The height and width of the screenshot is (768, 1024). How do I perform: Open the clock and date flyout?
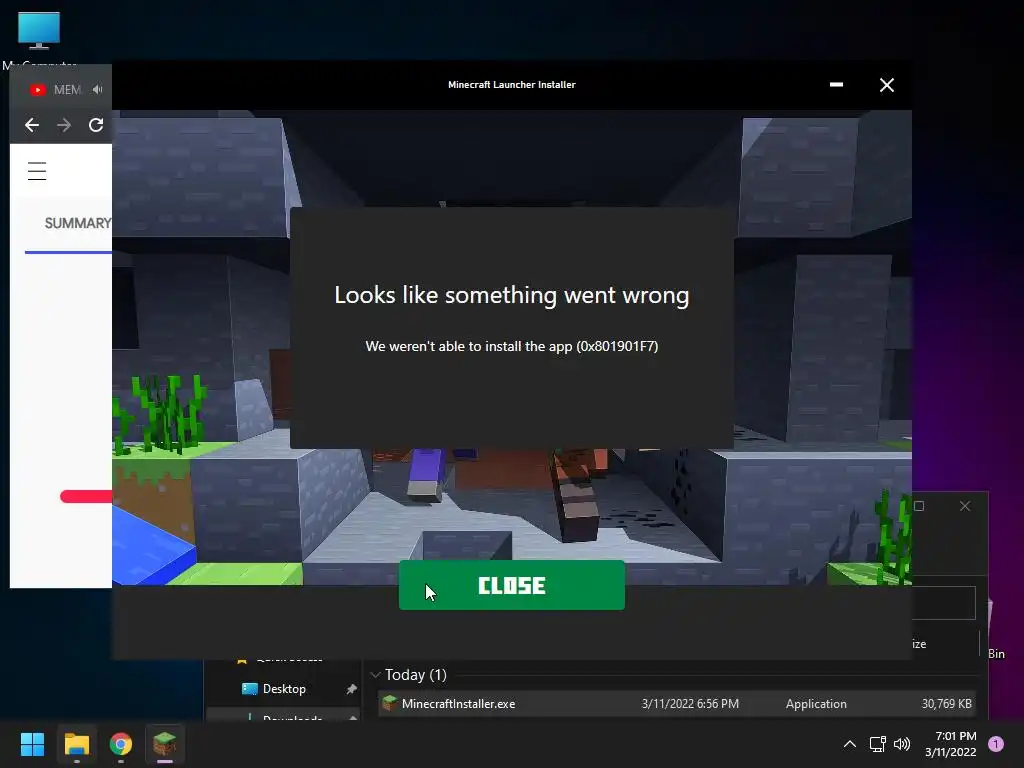click(x=950, y=744)
